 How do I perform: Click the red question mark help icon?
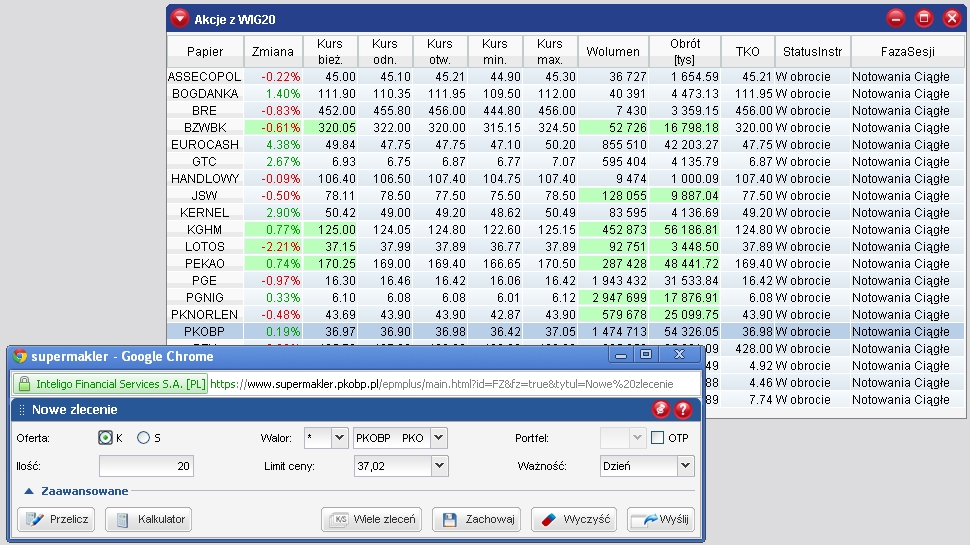[683, 409]
